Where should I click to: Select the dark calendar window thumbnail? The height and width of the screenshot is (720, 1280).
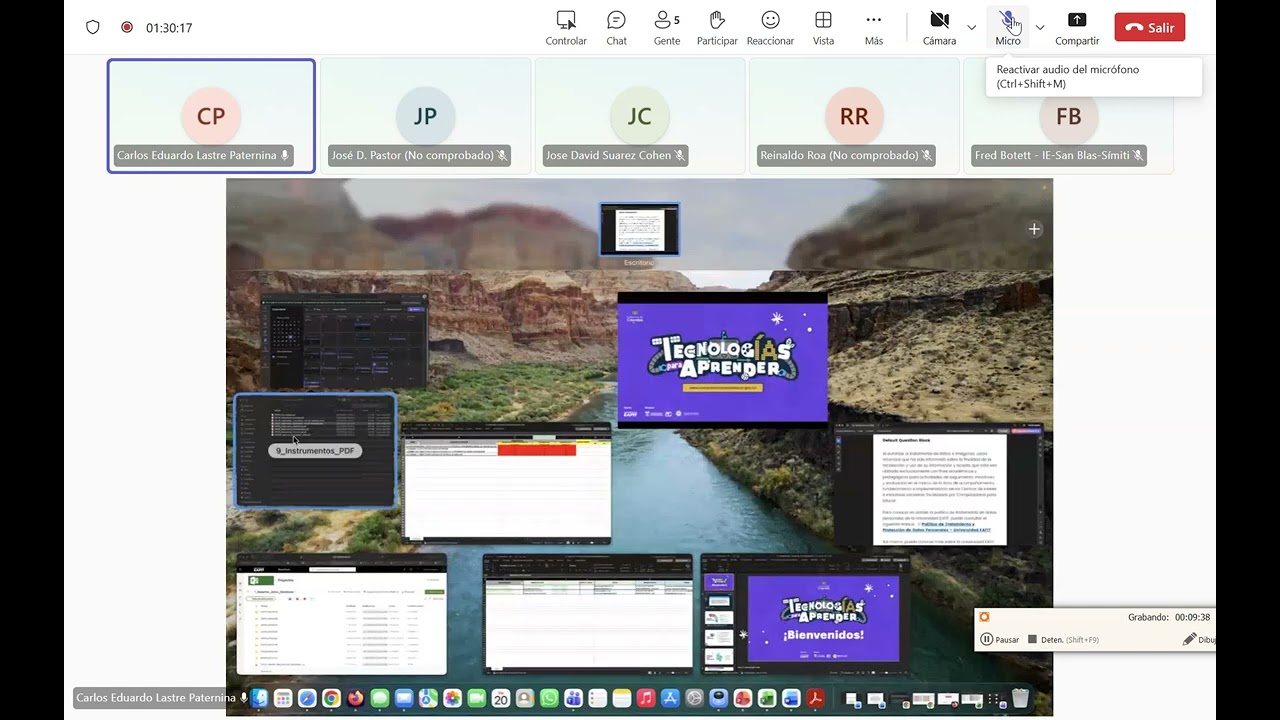[344, 340]
